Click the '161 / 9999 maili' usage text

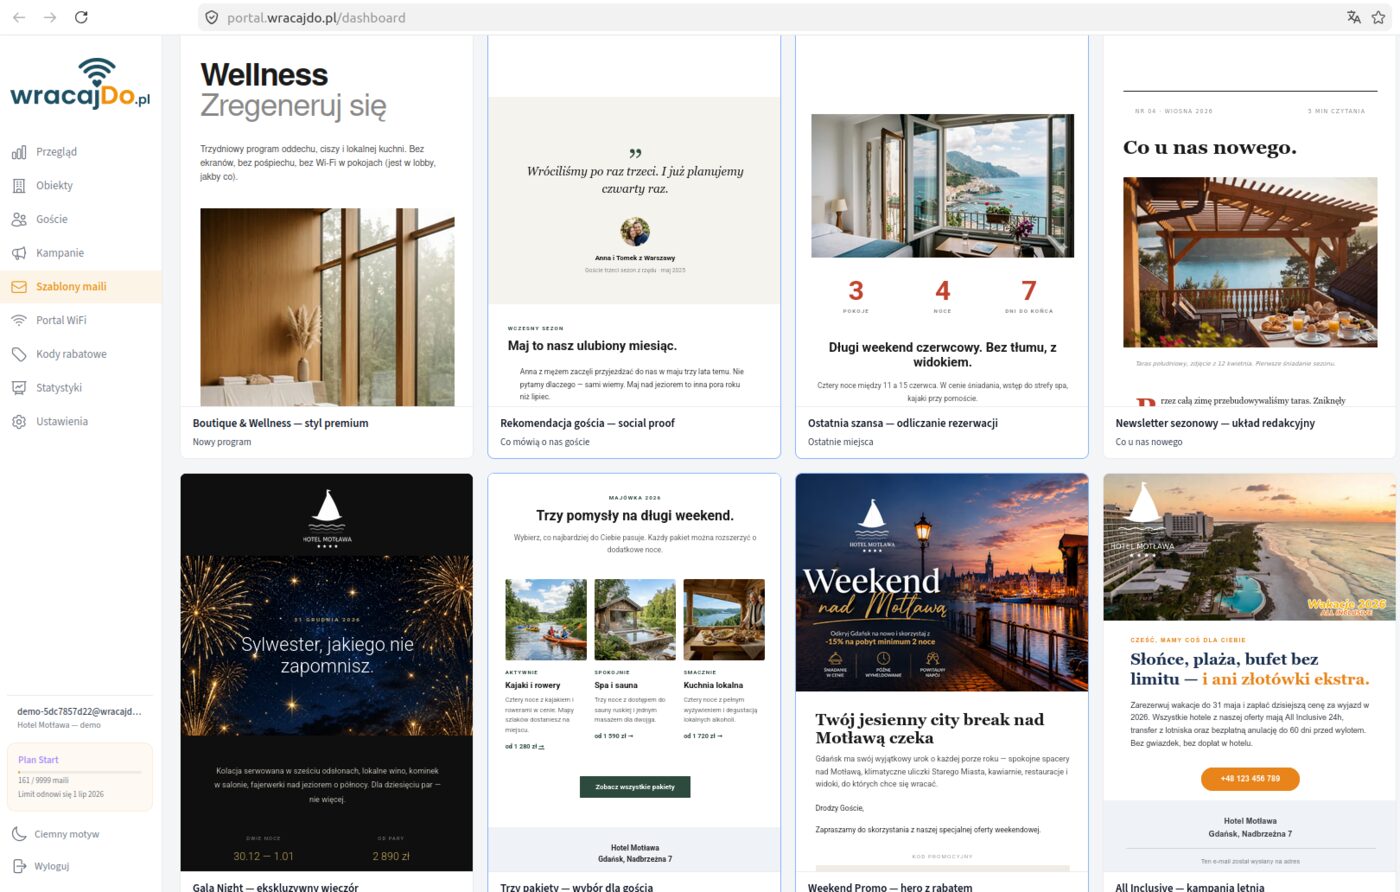(x=43, y=780)
